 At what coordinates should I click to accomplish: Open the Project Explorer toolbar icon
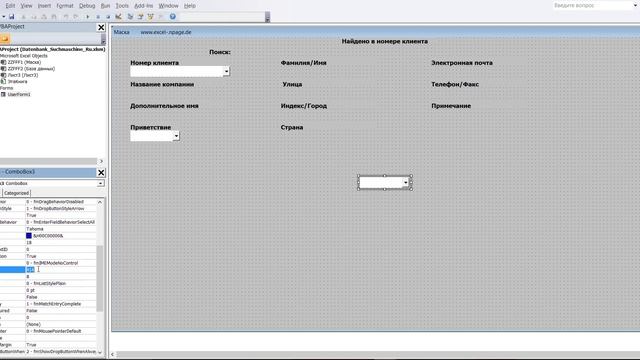(x=130, y=17)
